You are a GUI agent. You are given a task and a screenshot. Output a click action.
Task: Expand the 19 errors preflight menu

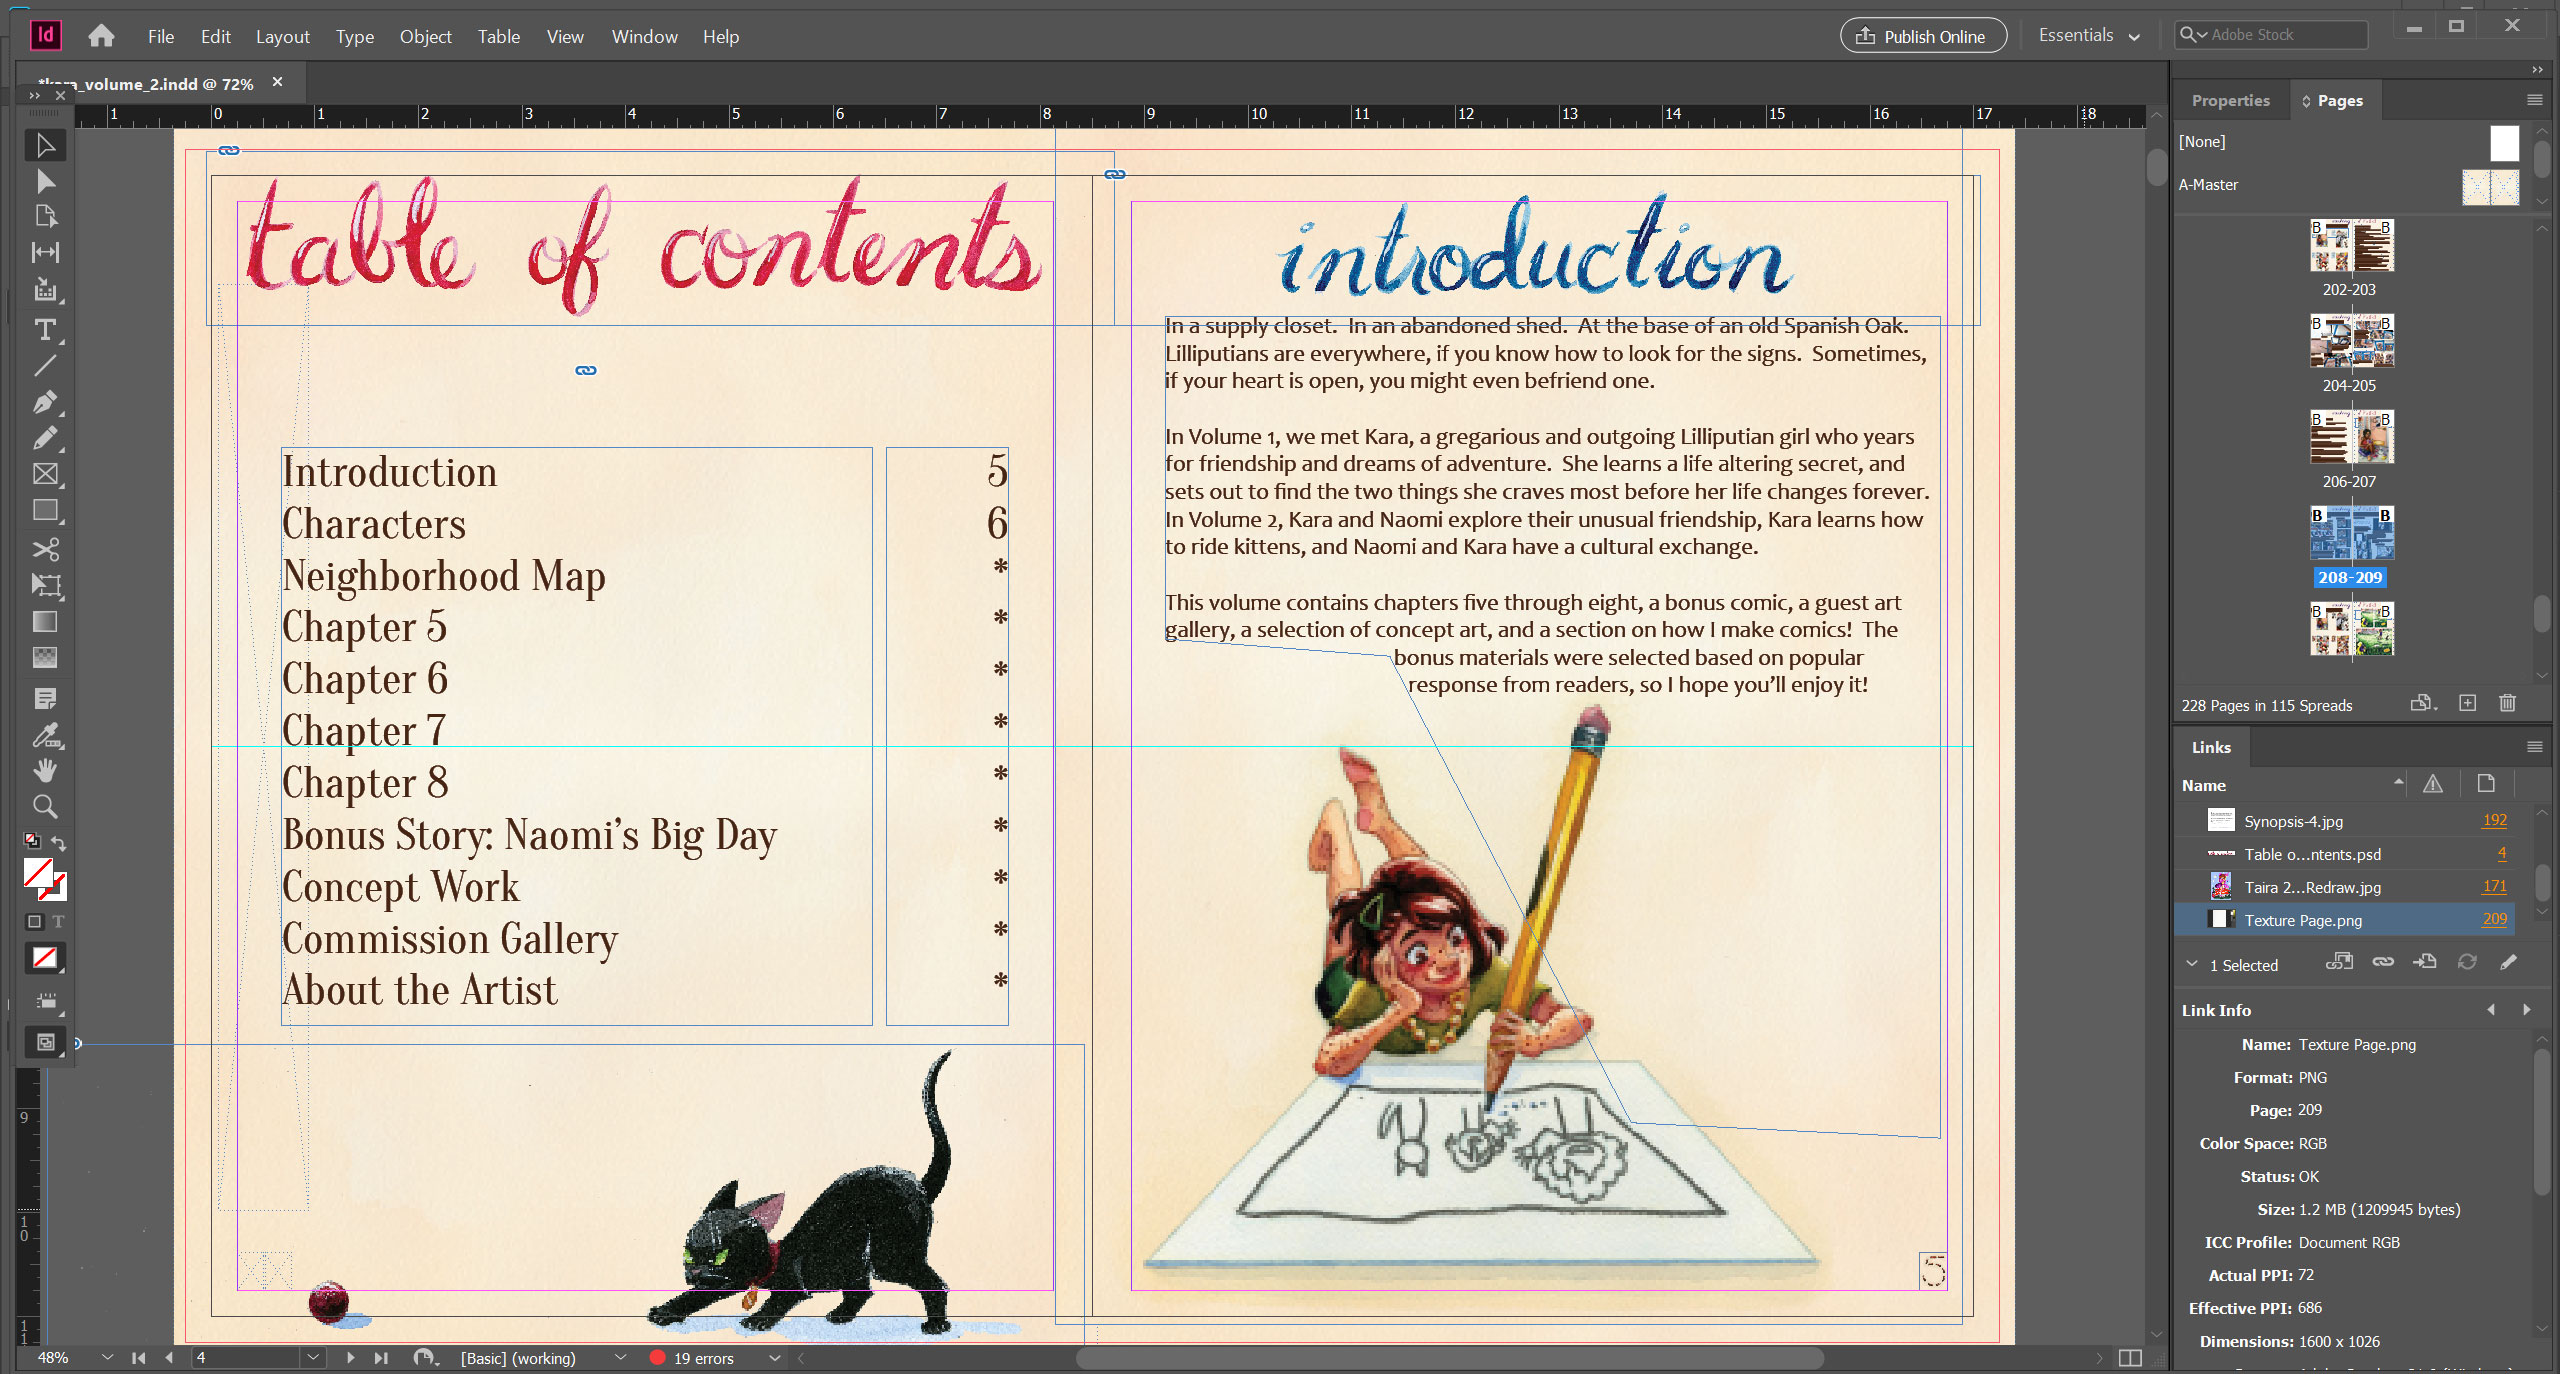click(x=774, y=1358)
